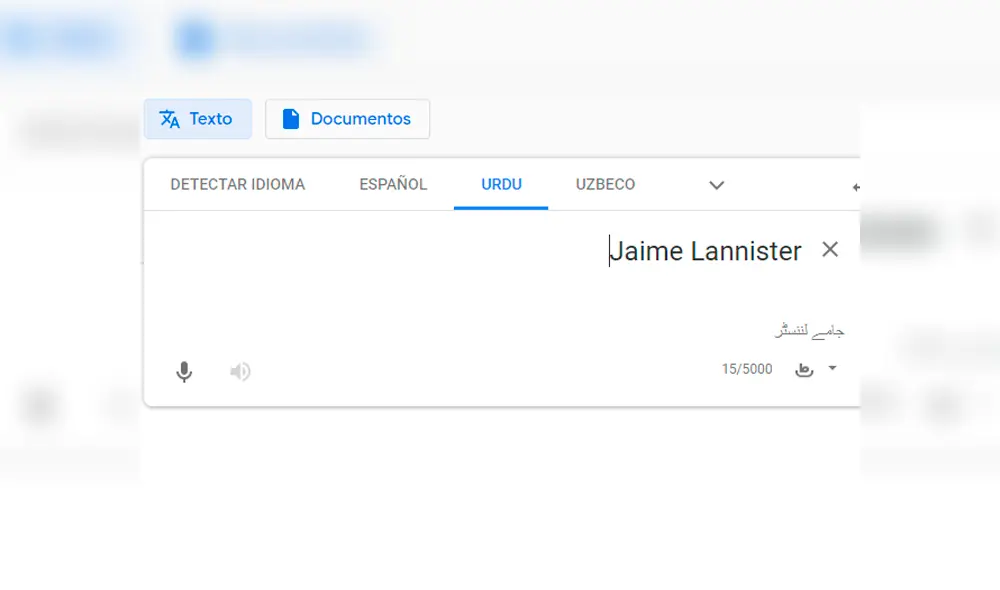The height and width of the screenshot is (590, 1000).
Task: Select the microphone to translate by voice
Action: [x=184, y=371]
